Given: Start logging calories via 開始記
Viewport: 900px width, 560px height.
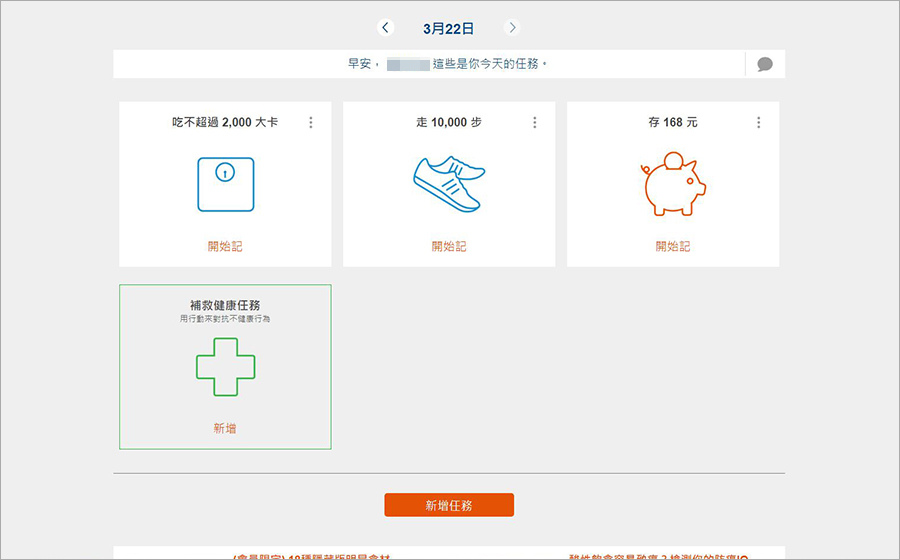Looking at the screenshot, I should pyautogui.click(x=225, y=246).
